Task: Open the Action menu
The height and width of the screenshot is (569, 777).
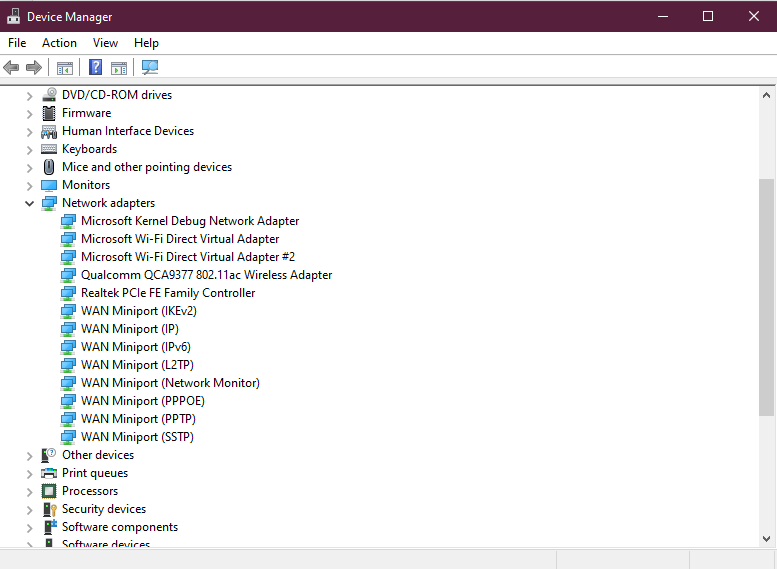Action: coord(59,43)
